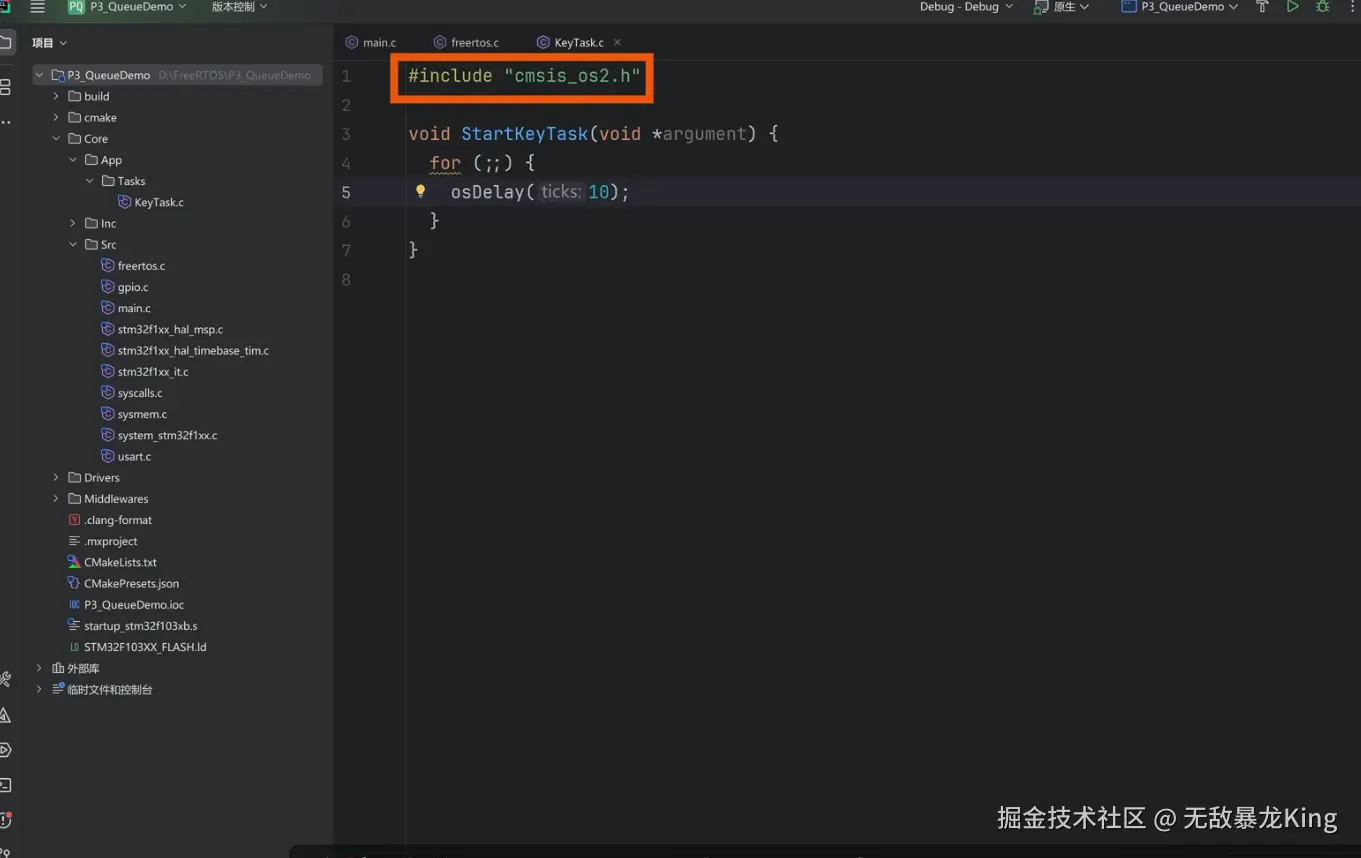Select CMakePresets.json file
1361x858 pixels.
(132, 583)
